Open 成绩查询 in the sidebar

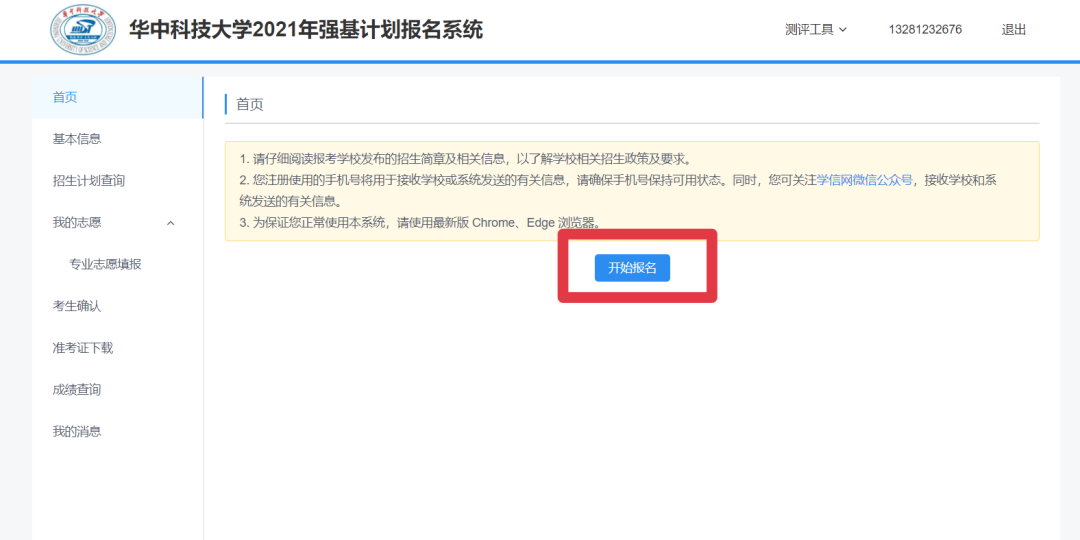click(x=117, y=390)
